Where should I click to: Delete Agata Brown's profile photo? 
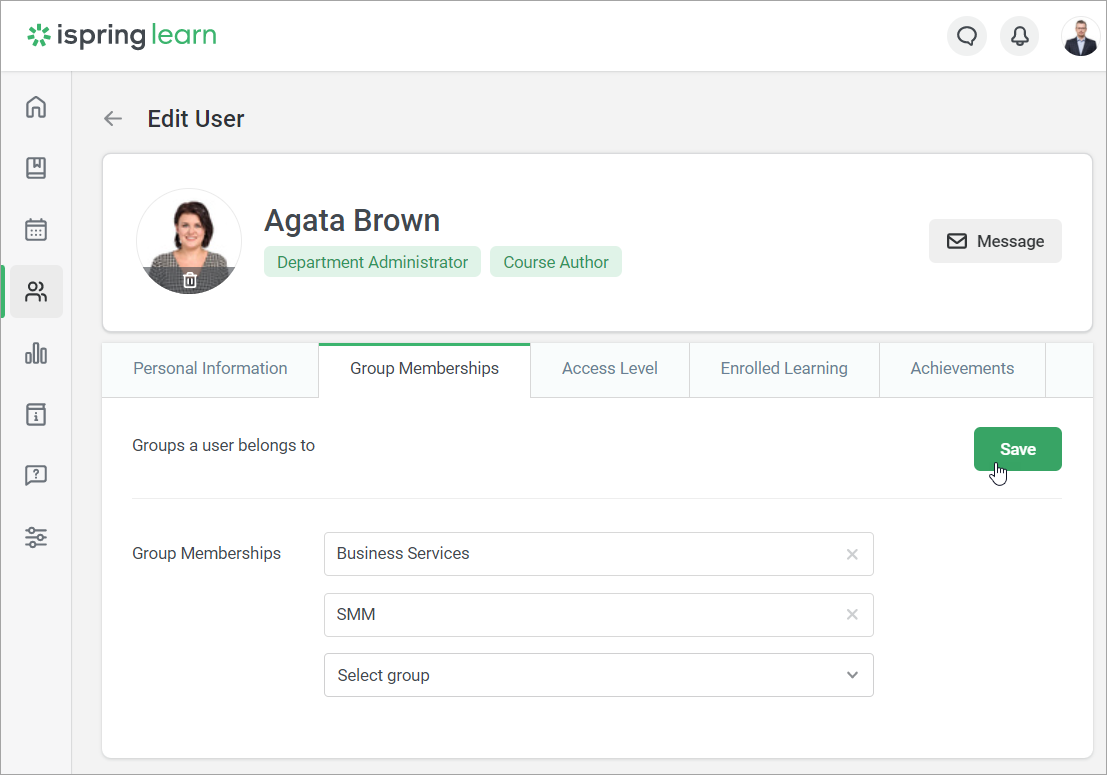[190, 280]
